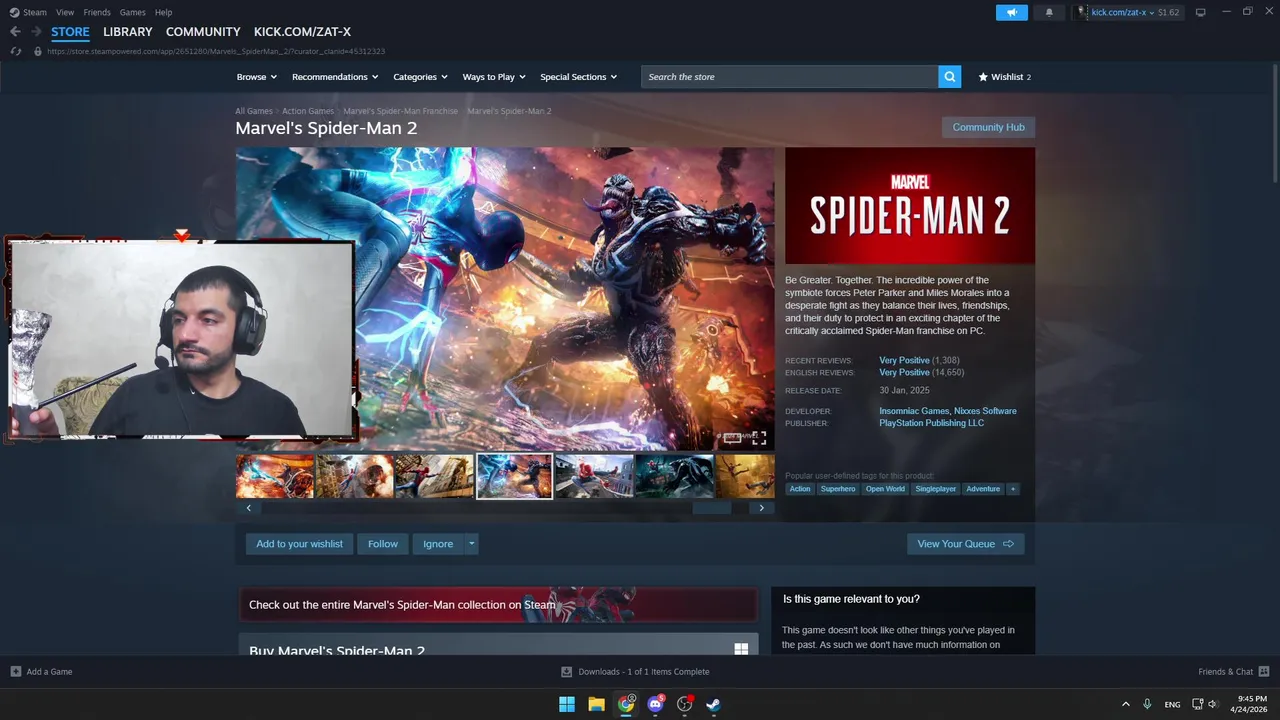
Task: Open the notifications bell
Action: [1049, 12]
